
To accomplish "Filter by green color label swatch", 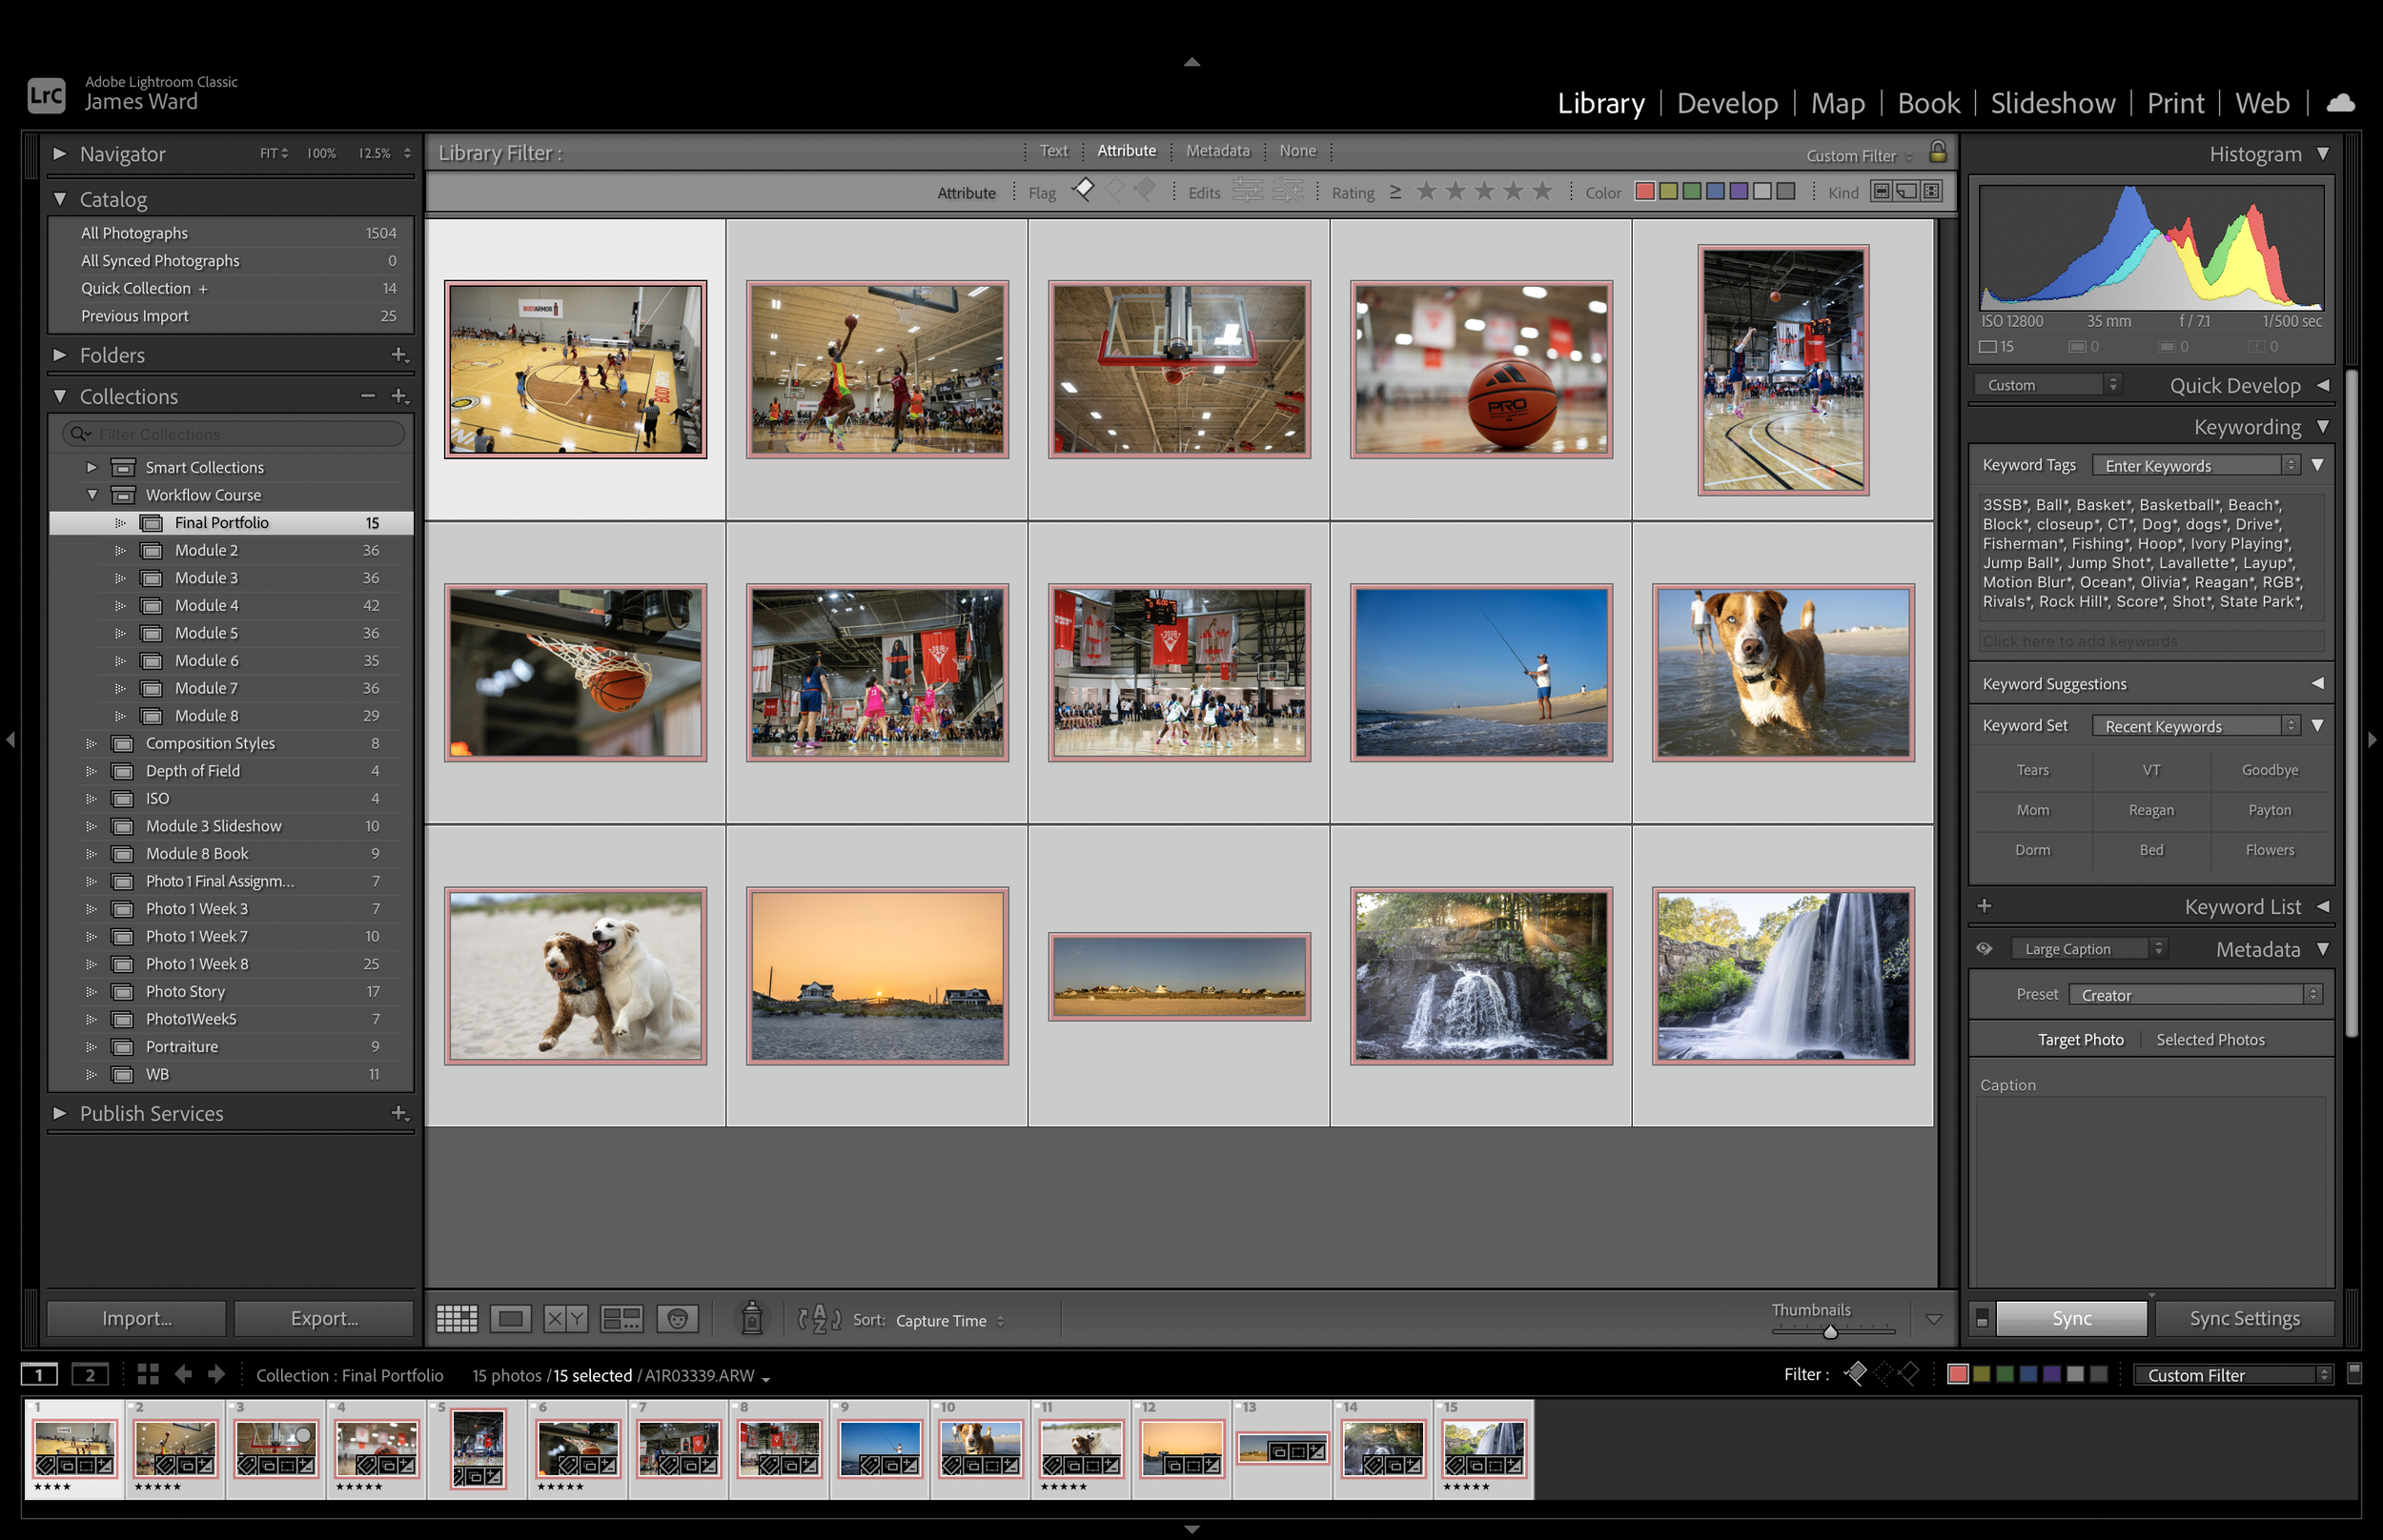I will pyautogui.click(x=1691, y=191).
